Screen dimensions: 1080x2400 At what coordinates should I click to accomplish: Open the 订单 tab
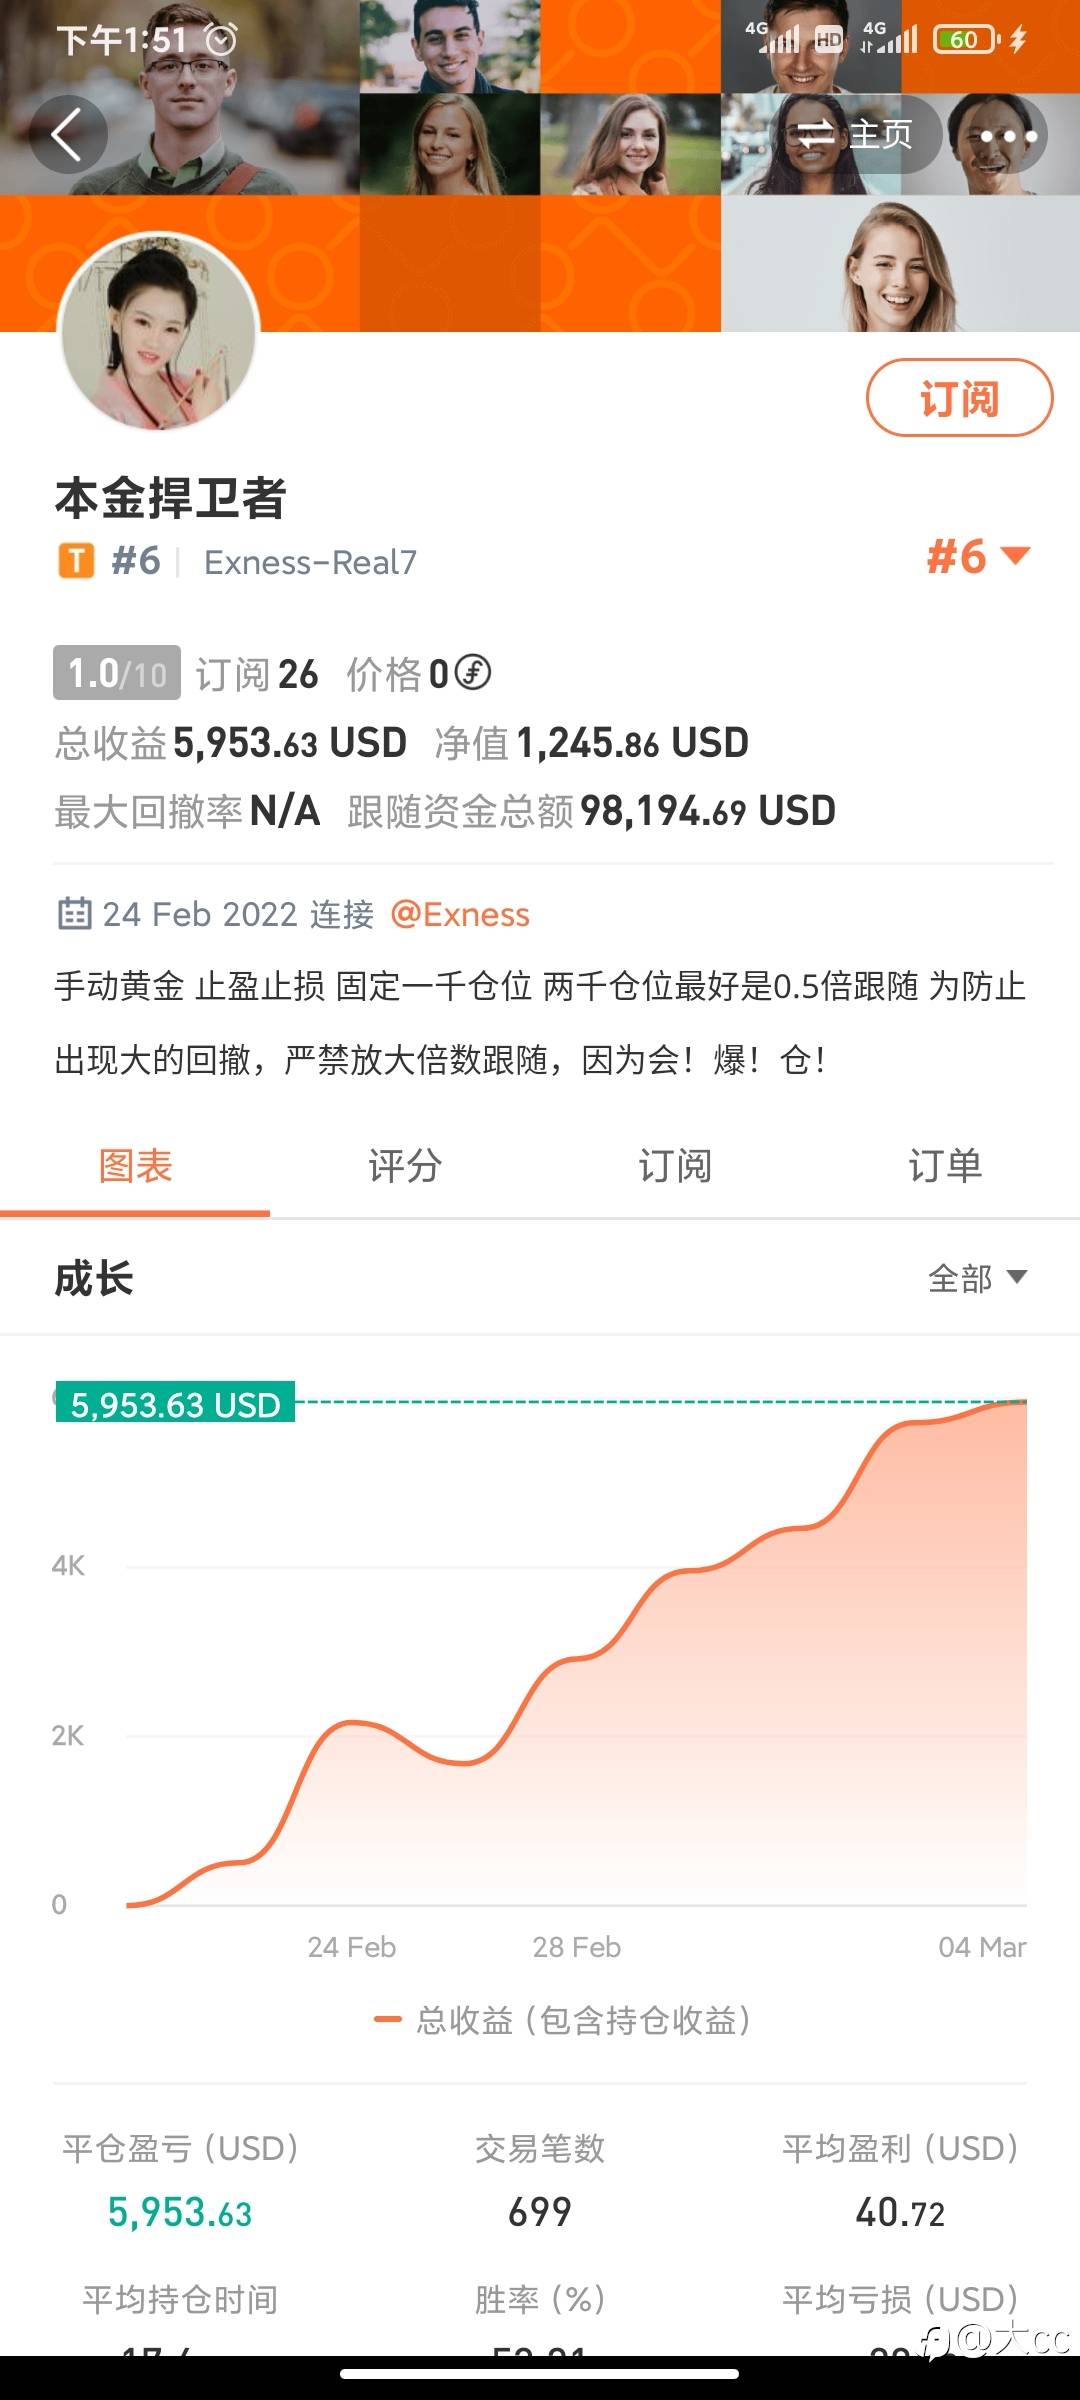945,1166
